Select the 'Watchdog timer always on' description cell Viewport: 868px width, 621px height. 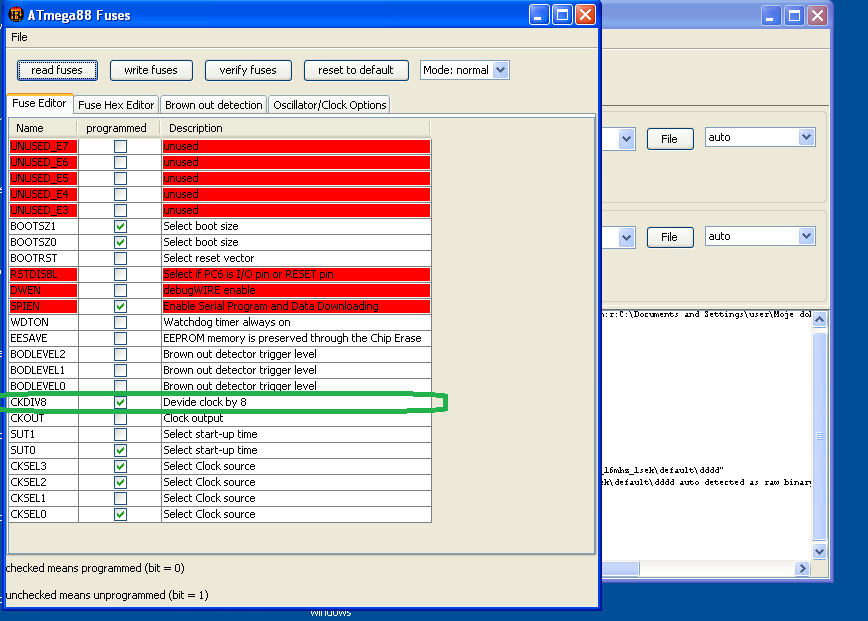[296, 323]
